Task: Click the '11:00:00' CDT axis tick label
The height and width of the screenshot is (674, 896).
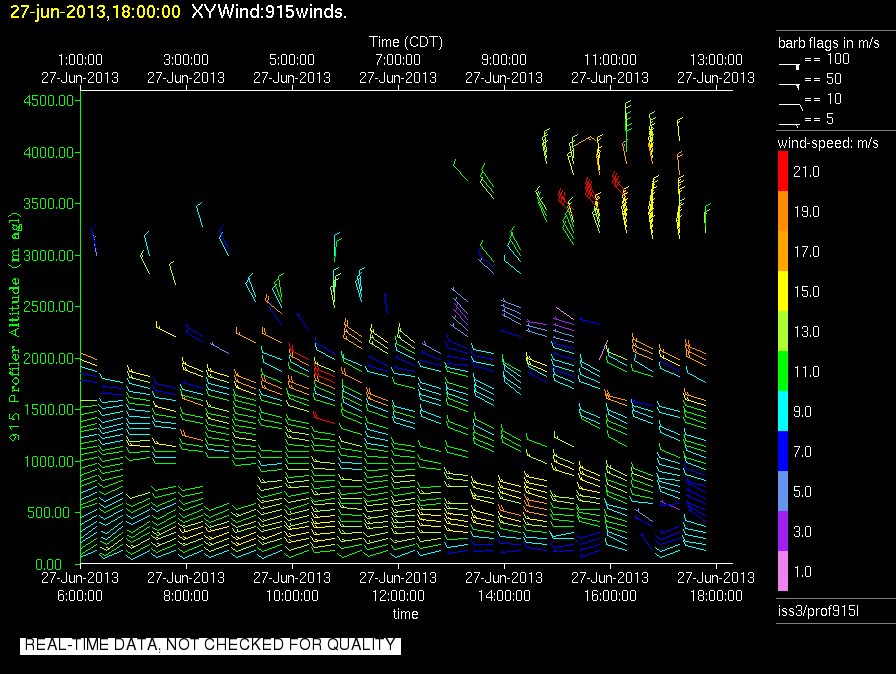Action: (x=610, y=60)
